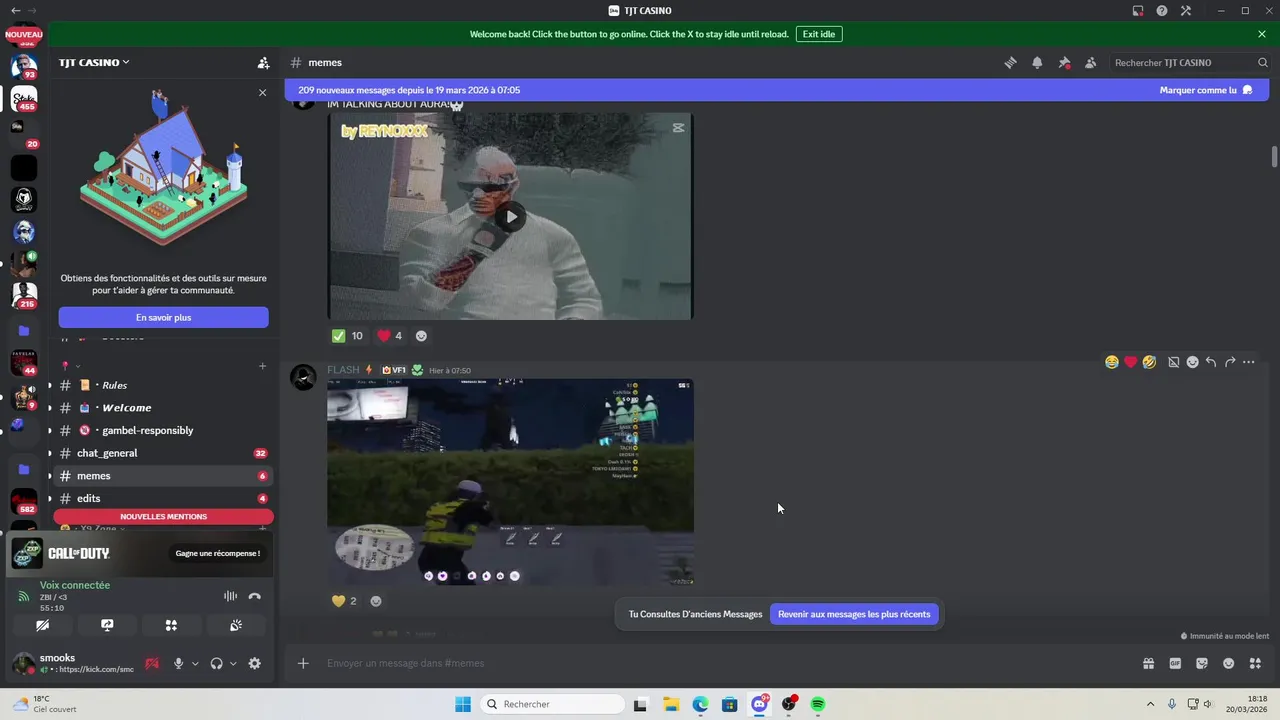
Task: Reply to FLASH's message with reply arrow
Action: [x=1211, y=362]
